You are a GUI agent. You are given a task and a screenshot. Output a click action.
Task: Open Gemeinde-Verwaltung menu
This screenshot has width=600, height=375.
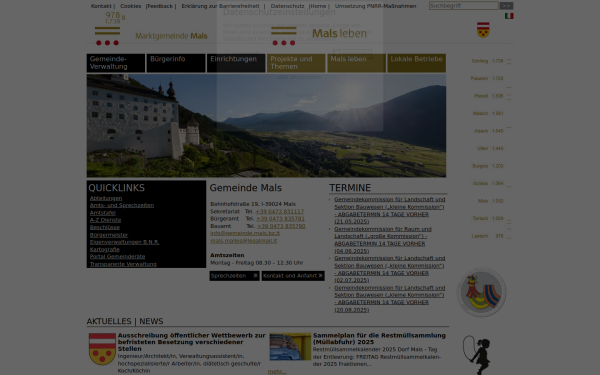pos(116,63)
